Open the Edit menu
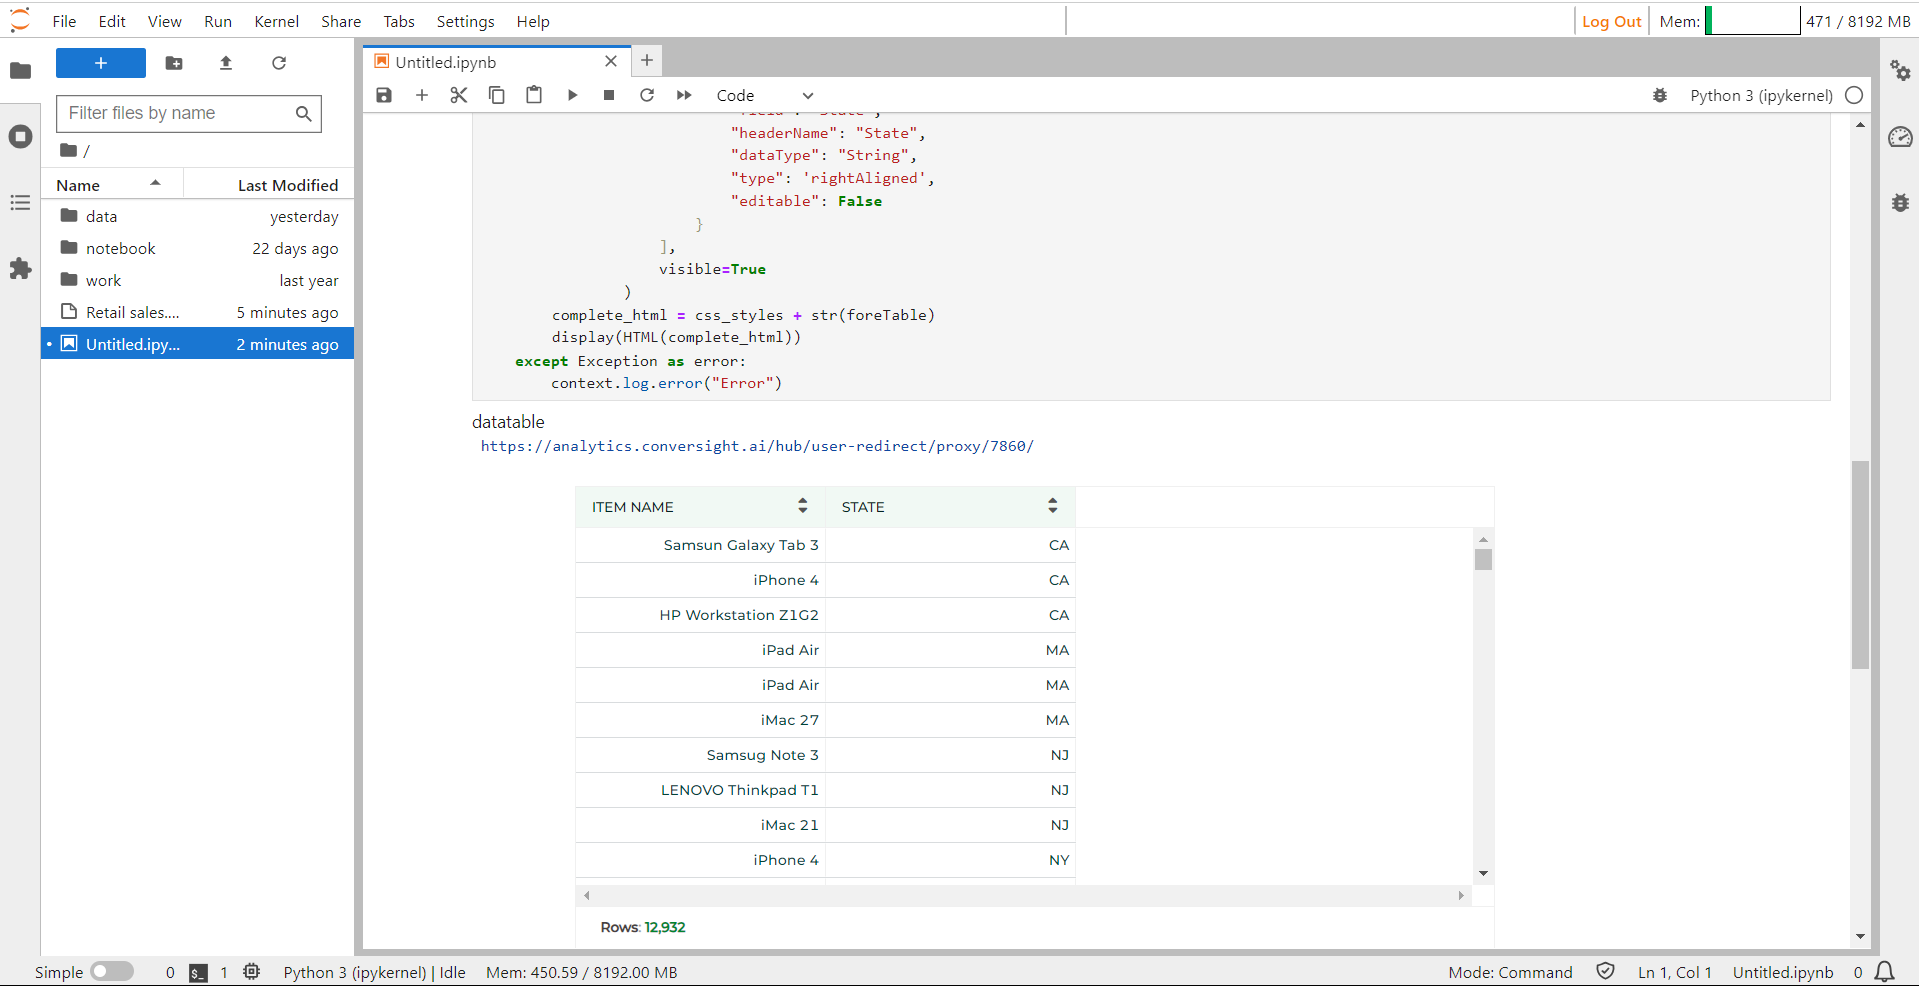The height and width of the screenshot is (986, 1919). [x=112, y=21]
